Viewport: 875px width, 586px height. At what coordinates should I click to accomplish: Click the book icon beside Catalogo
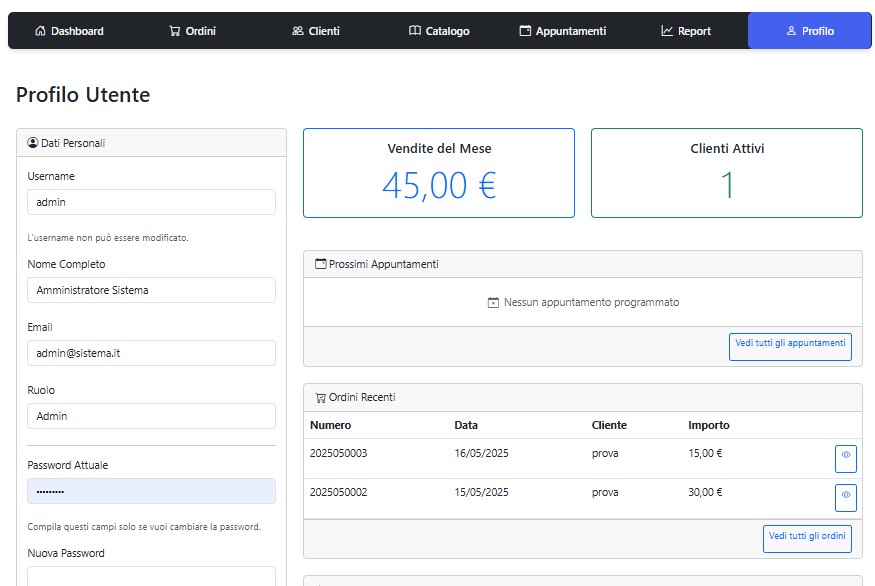[x=415, y=31]
